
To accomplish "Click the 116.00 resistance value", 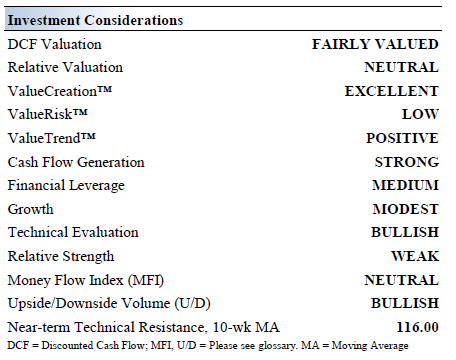I will click(418, 327).
